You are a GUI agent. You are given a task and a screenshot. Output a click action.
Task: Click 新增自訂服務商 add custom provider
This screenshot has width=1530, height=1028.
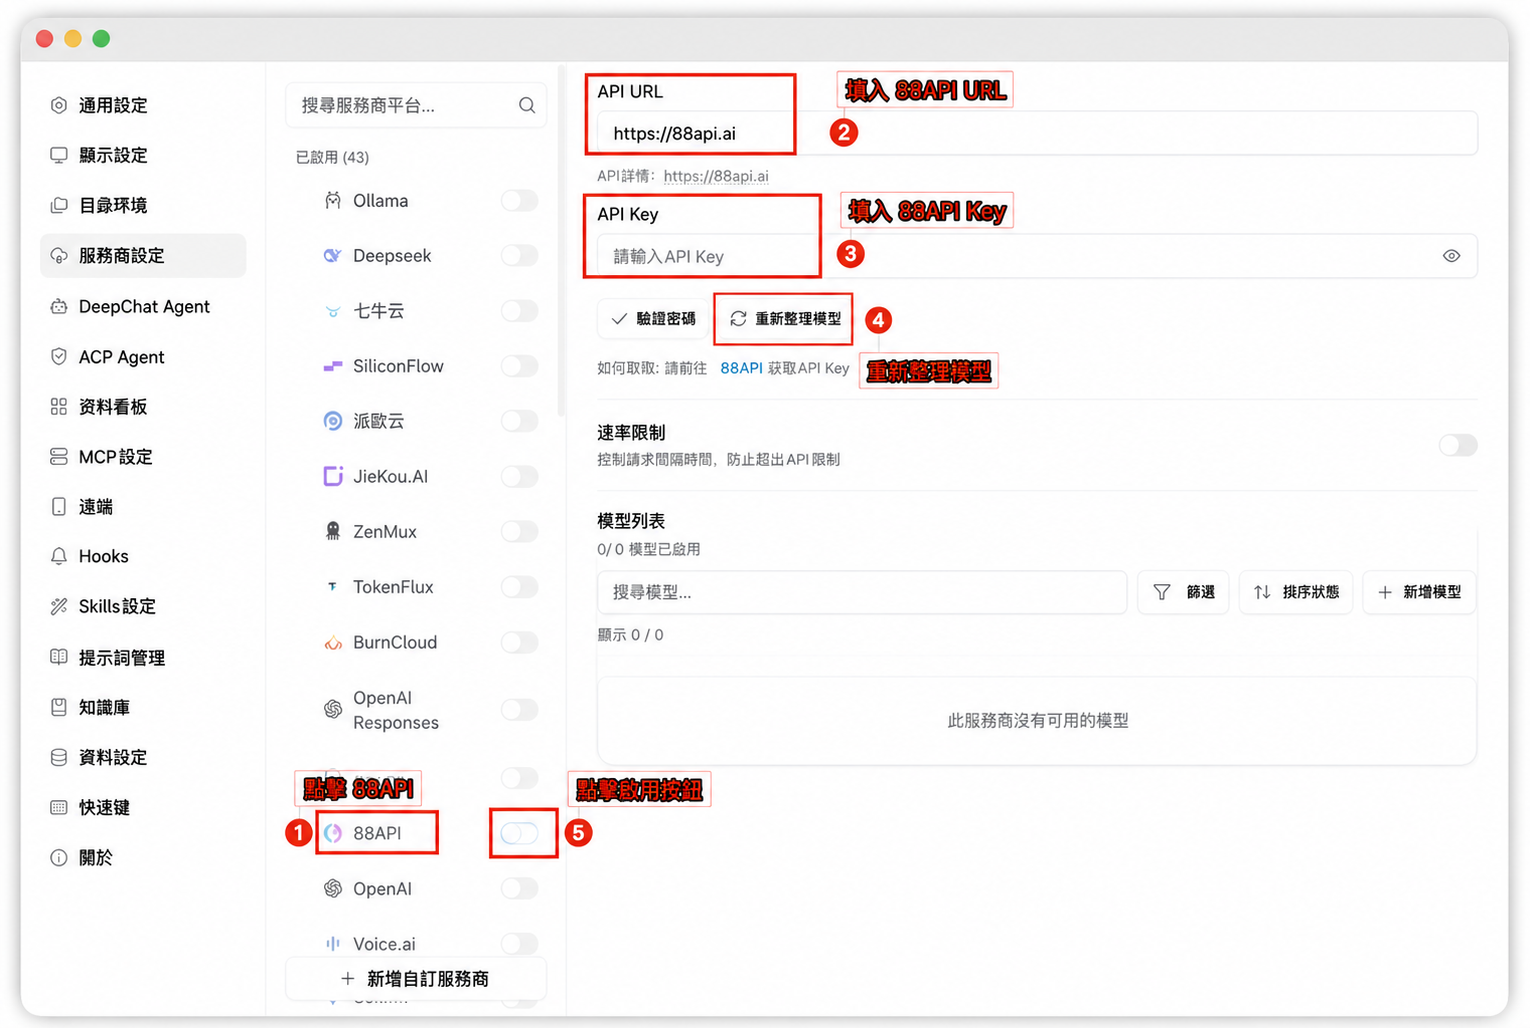pos(416,978)
